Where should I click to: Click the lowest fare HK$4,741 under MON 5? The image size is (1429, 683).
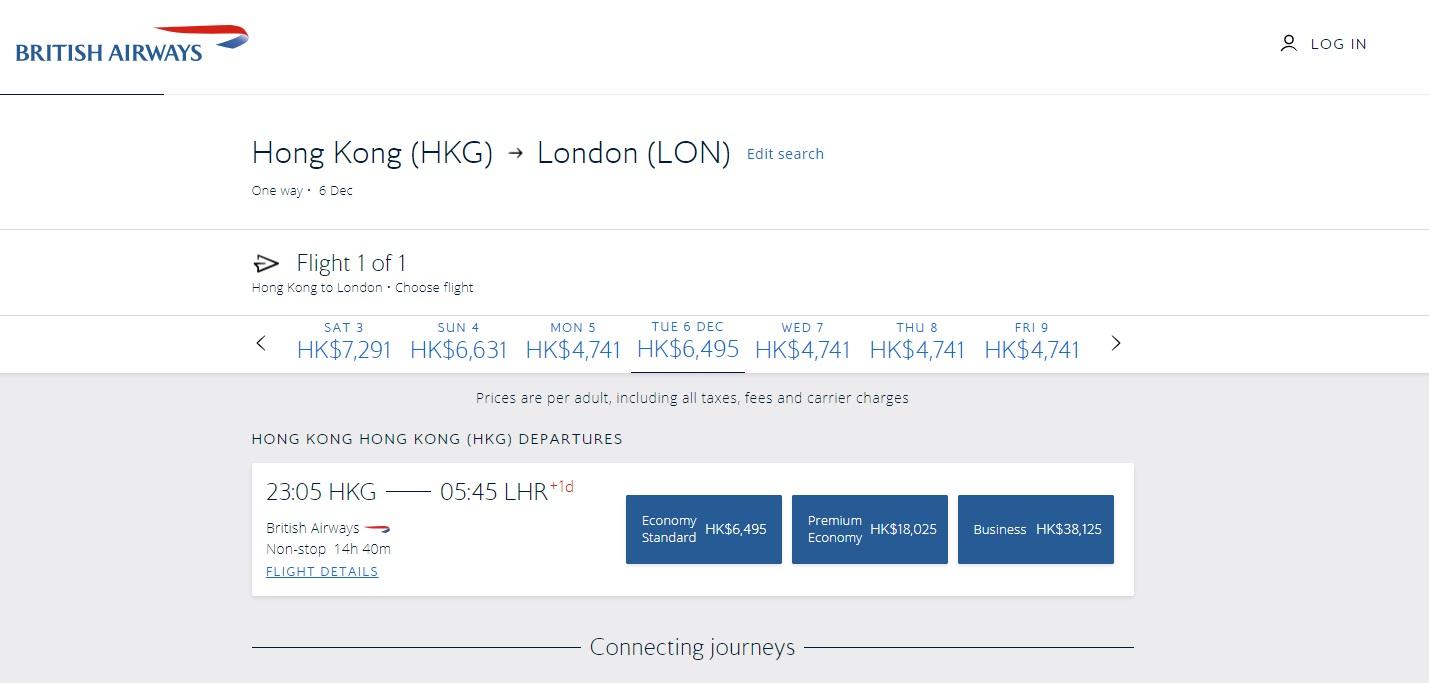[x=573, y=350]
